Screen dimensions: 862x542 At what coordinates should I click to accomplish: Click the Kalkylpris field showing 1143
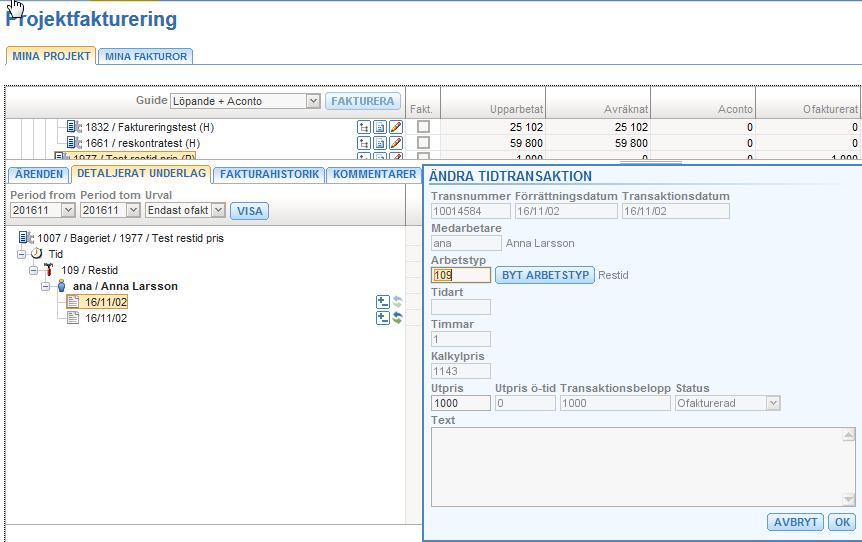(461, 371)
